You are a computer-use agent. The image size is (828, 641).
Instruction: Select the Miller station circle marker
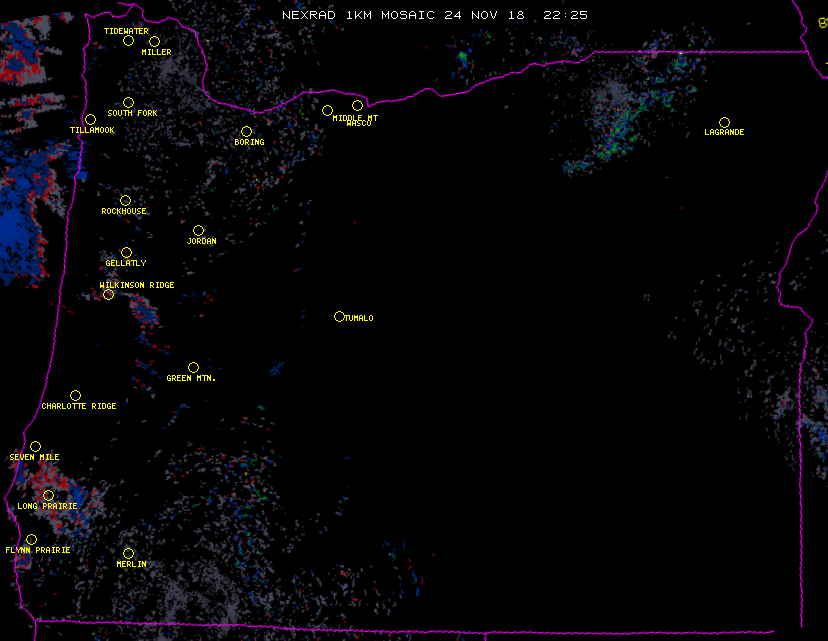(x=154, y=42)
